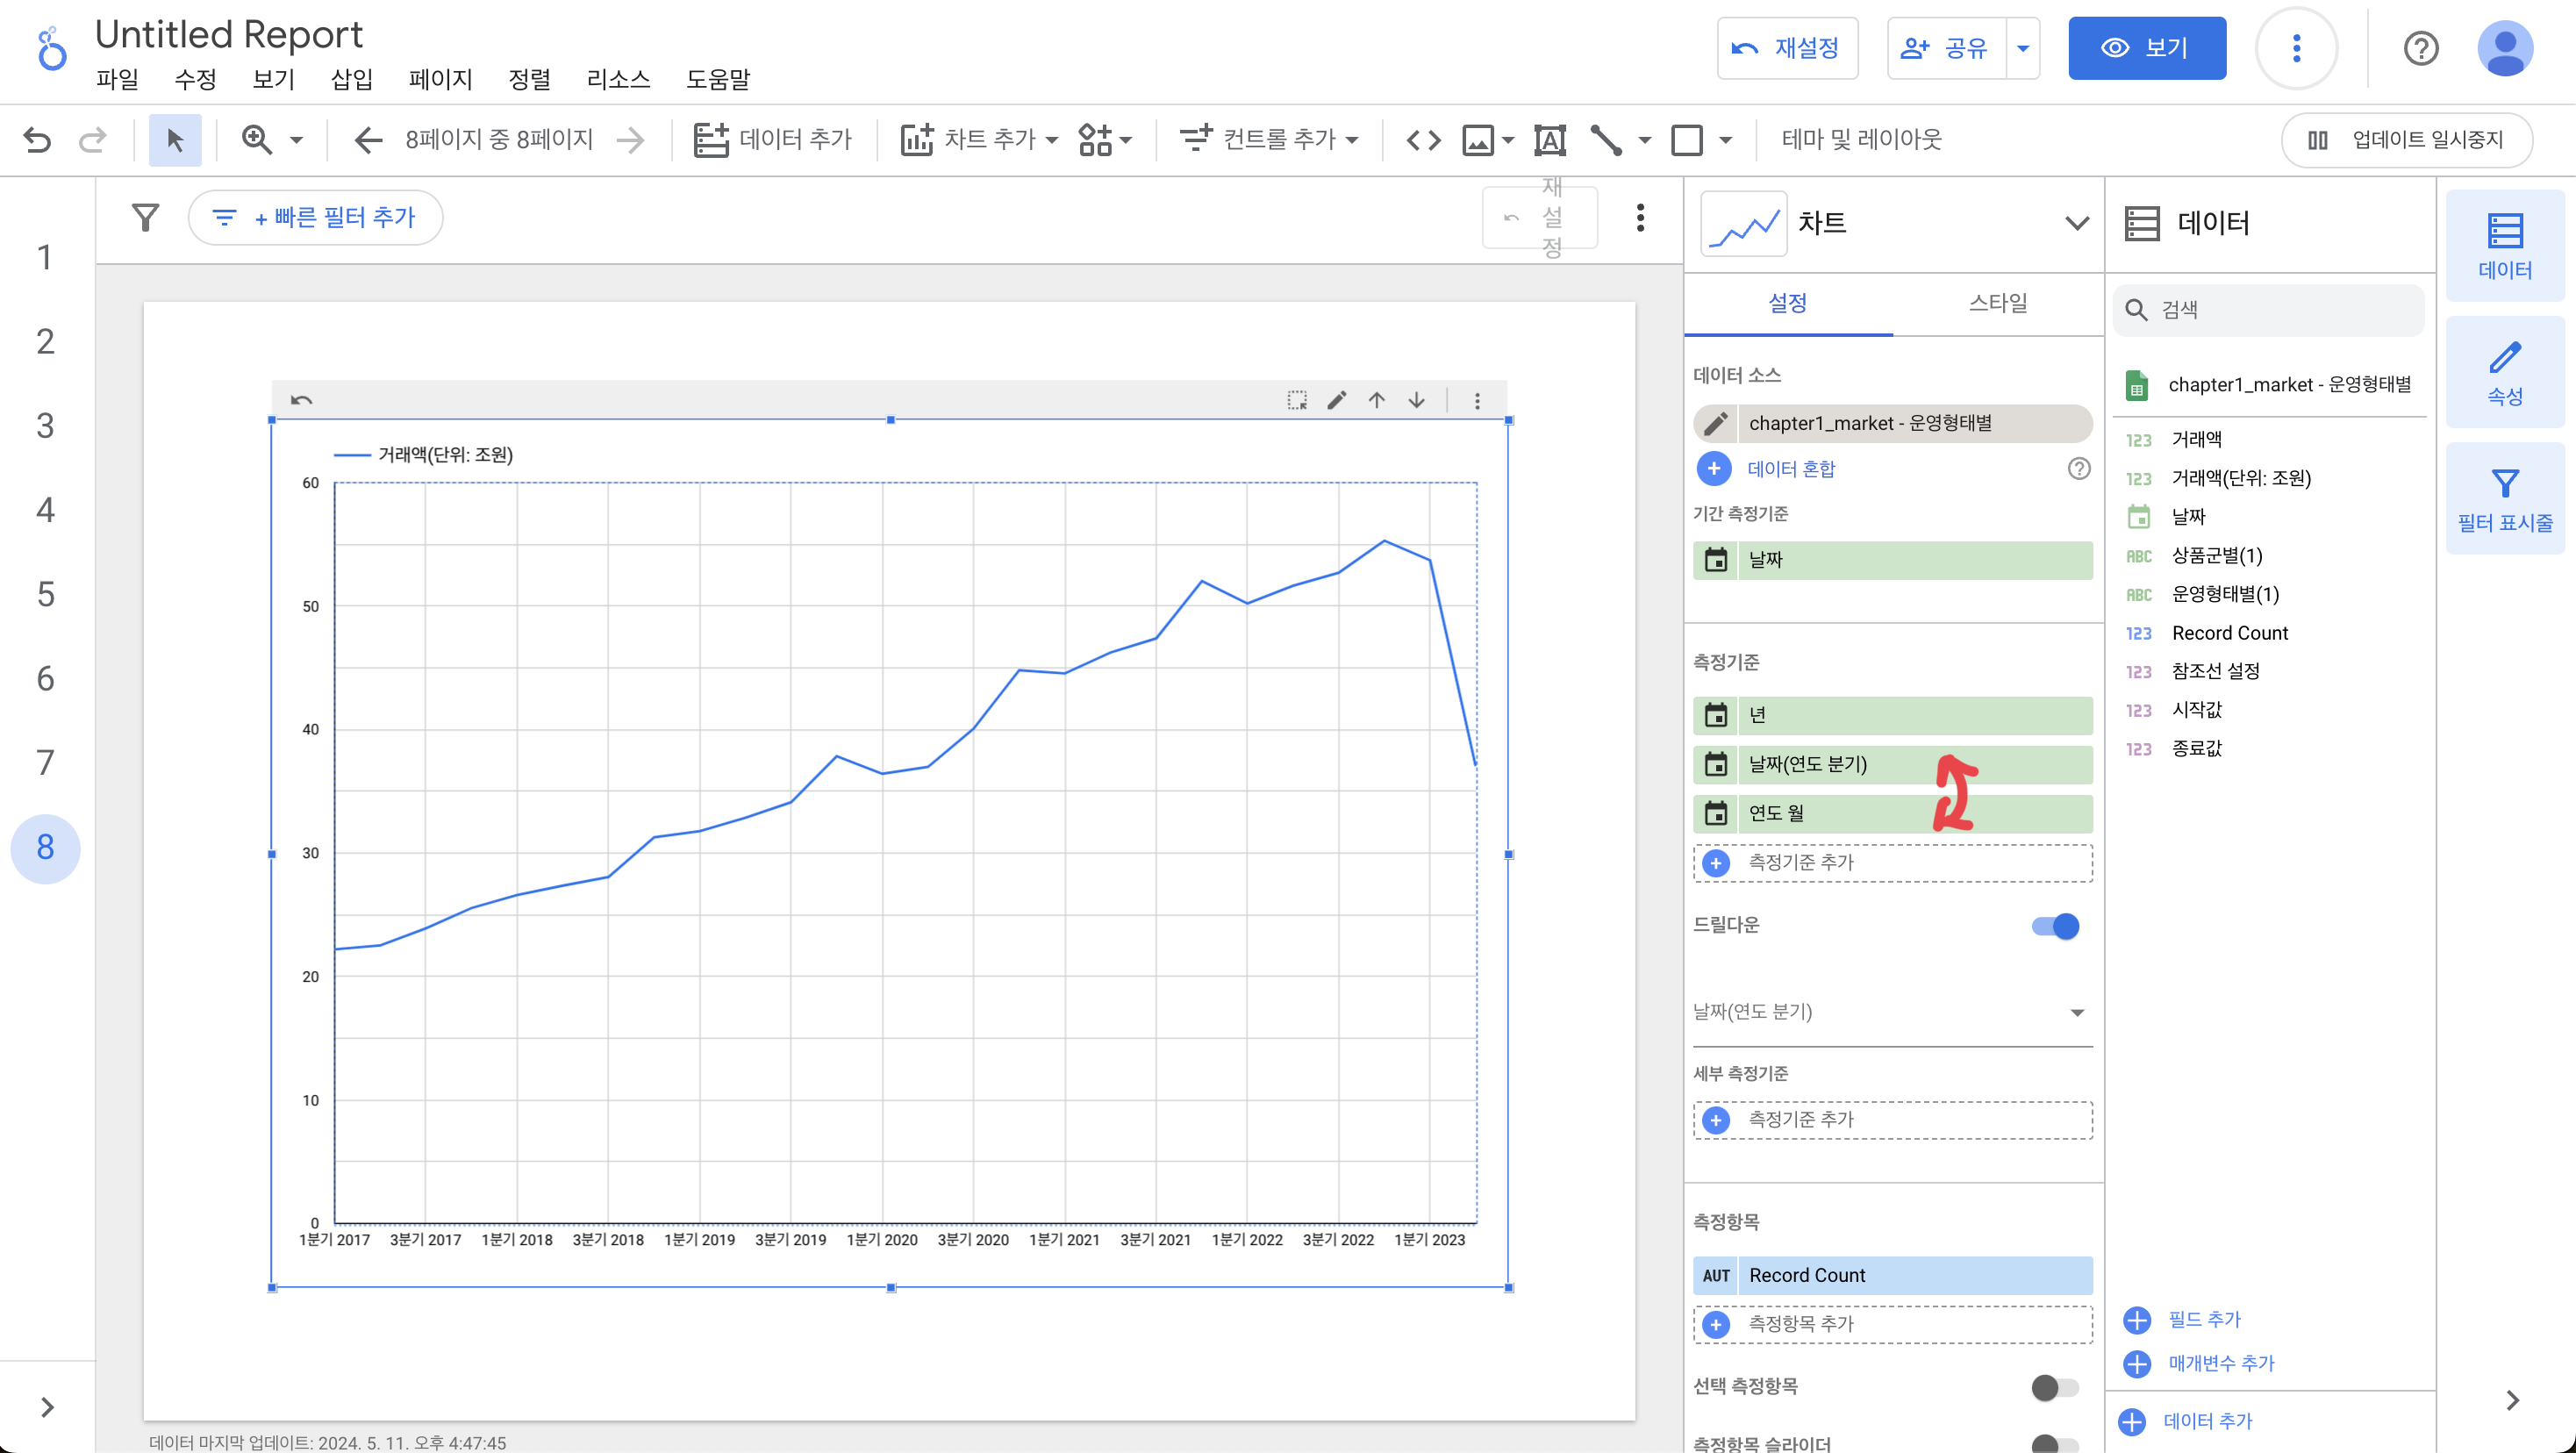Viewport: 2576px width, 1453px height.
Task: Click the 보기 view button
Action: click(2147, 48)
